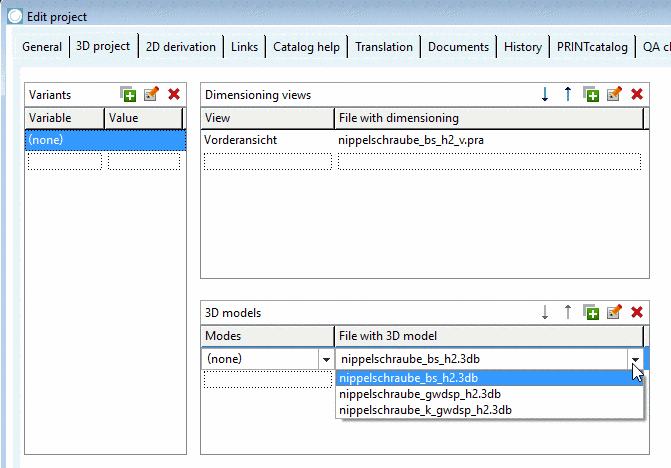Delete the variant with the red X icon
Screen dimensions: 671x468
tap(174, 94)
